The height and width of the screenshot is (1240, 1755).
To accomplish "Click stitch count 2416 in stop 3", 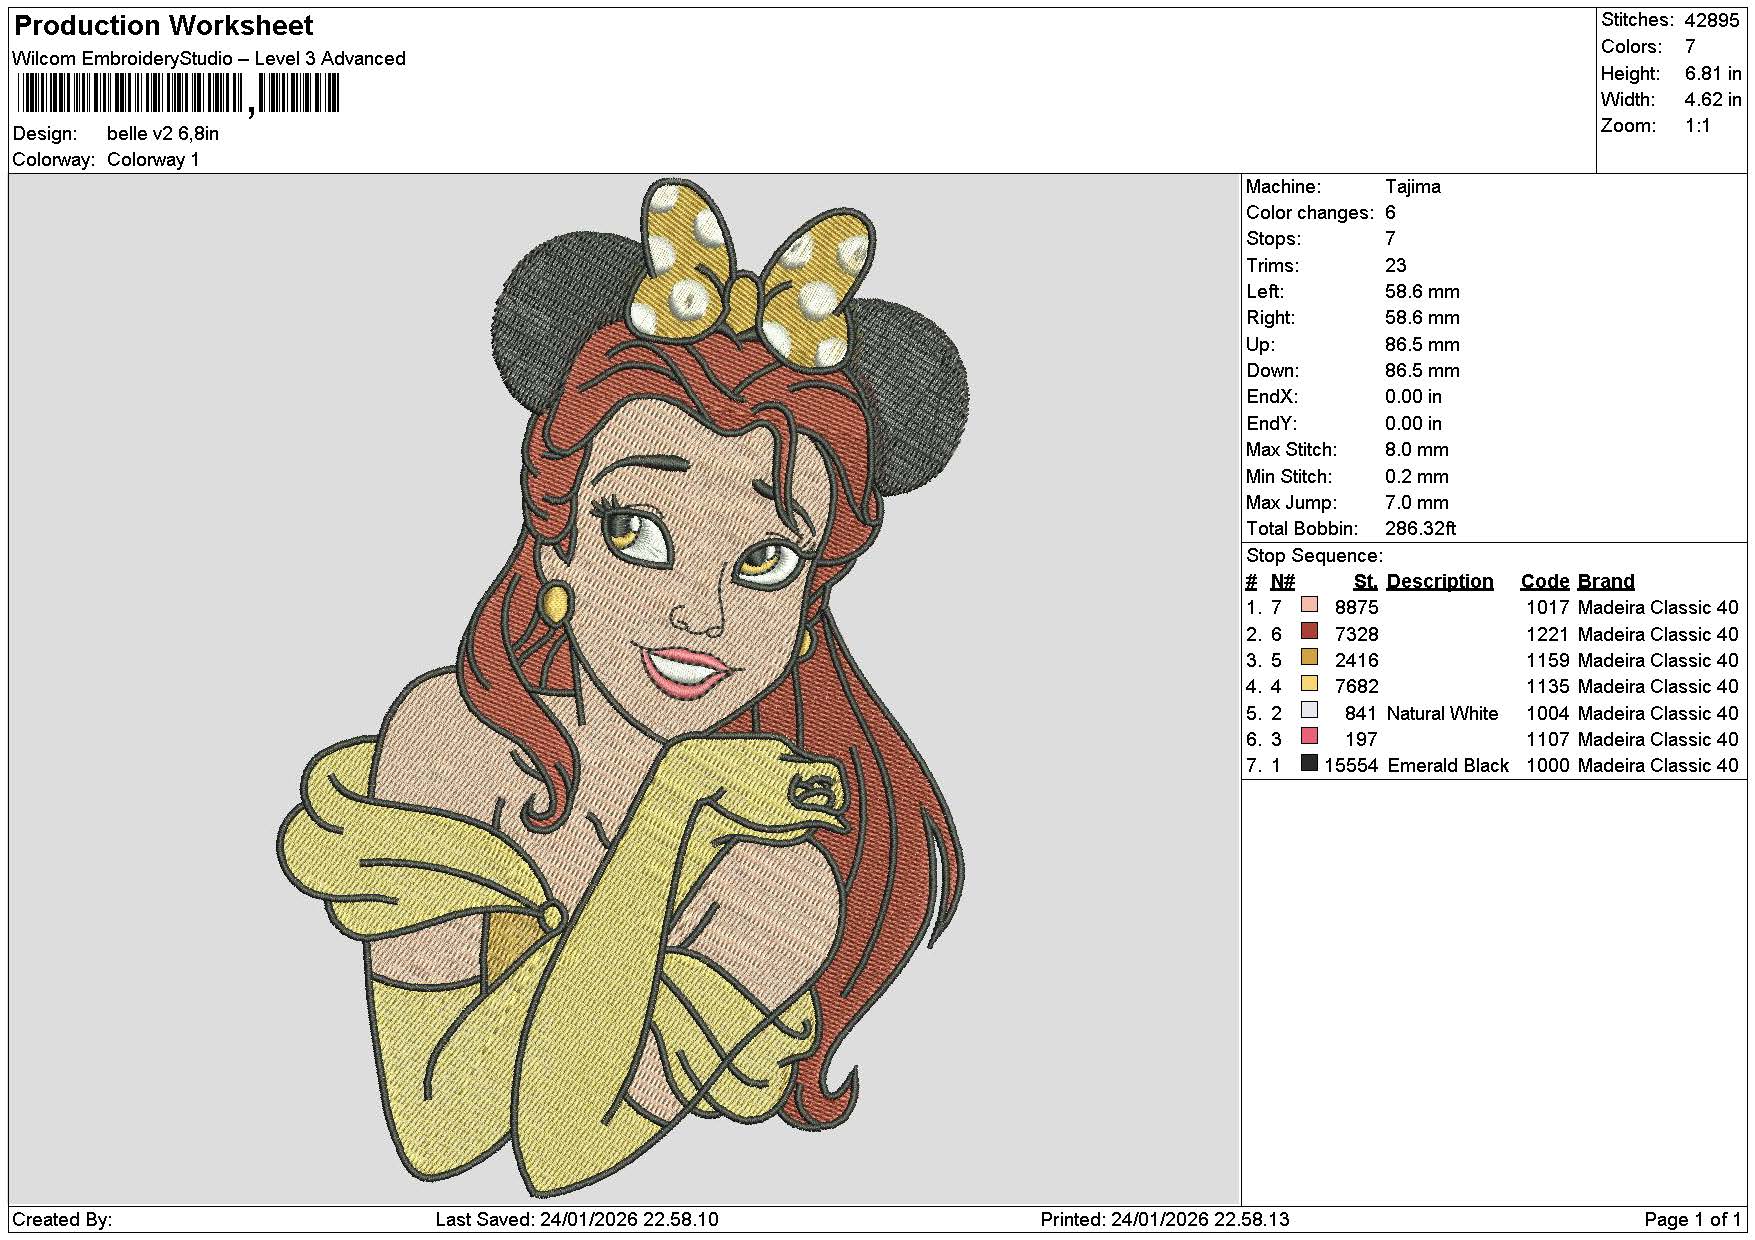I will click(x=1357, y=660).
